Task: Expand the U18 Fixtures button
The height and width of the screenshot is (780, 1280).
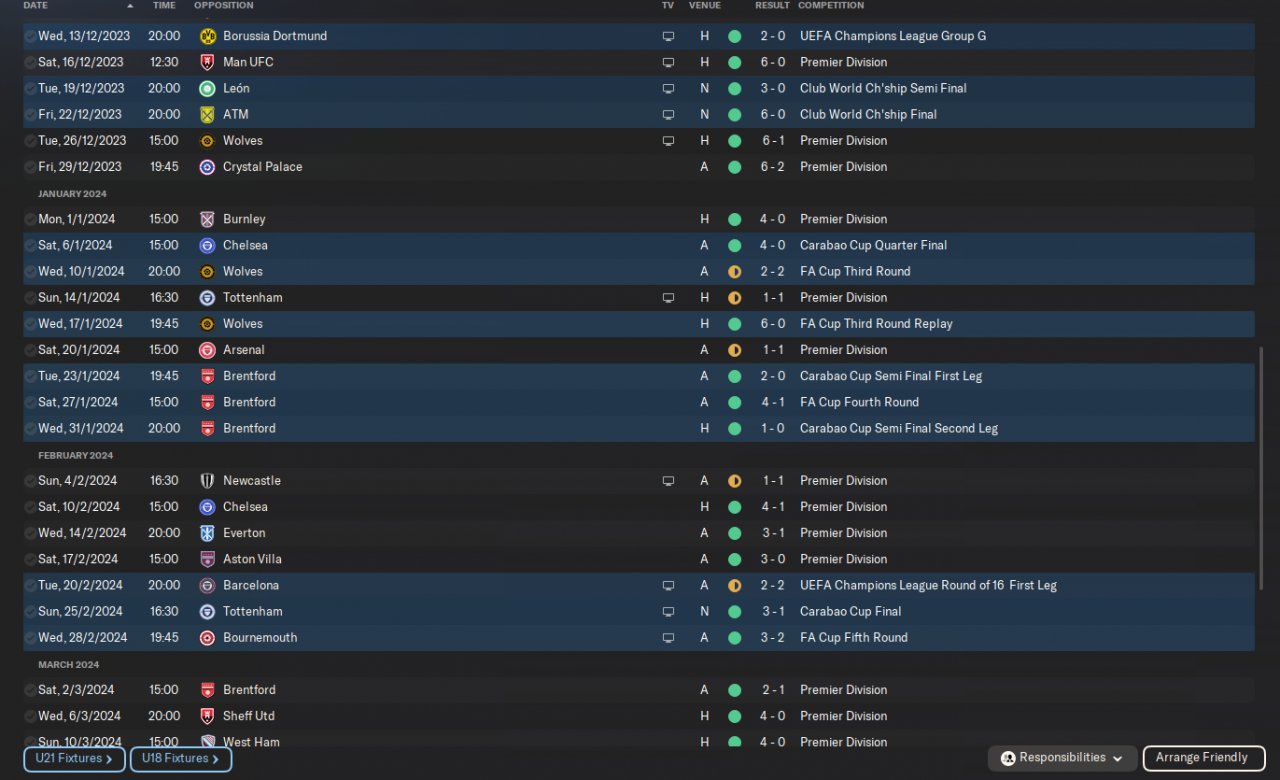Action: [x=181, y=759]
